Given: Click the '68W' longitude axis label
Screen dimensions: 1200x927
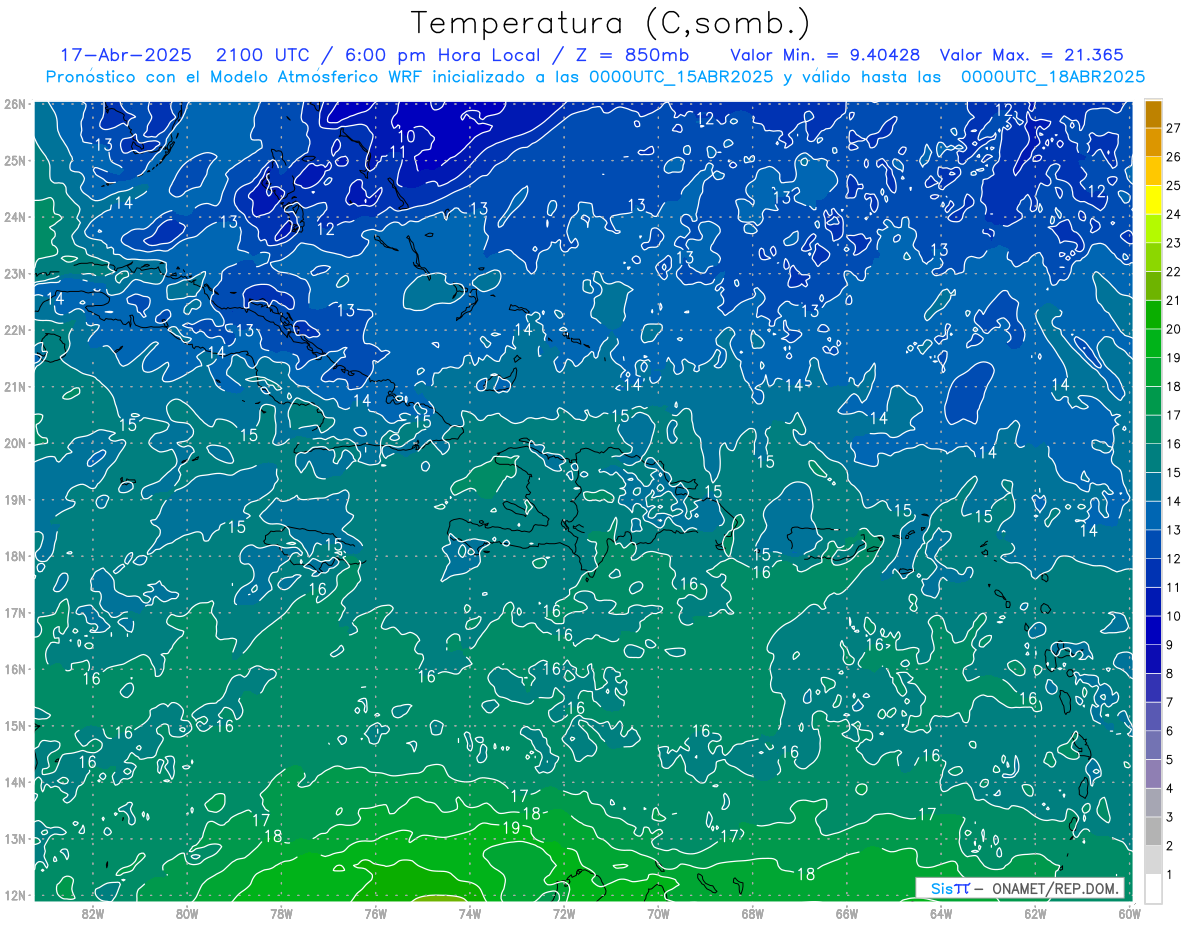Looking at the screenshot, I should pos(752,912).
